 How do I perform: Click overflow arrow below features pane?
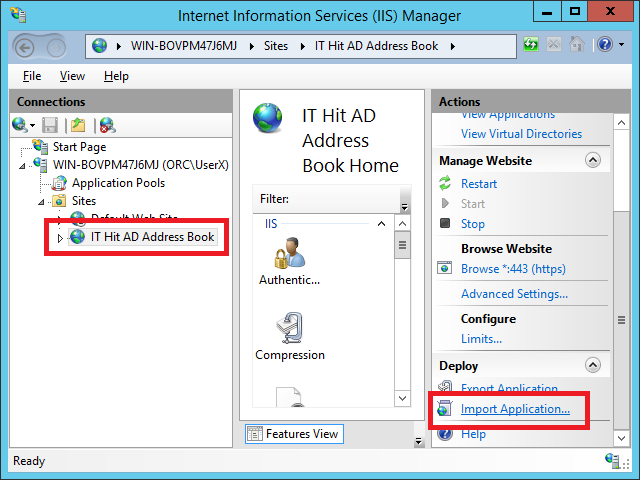[418, 441]
